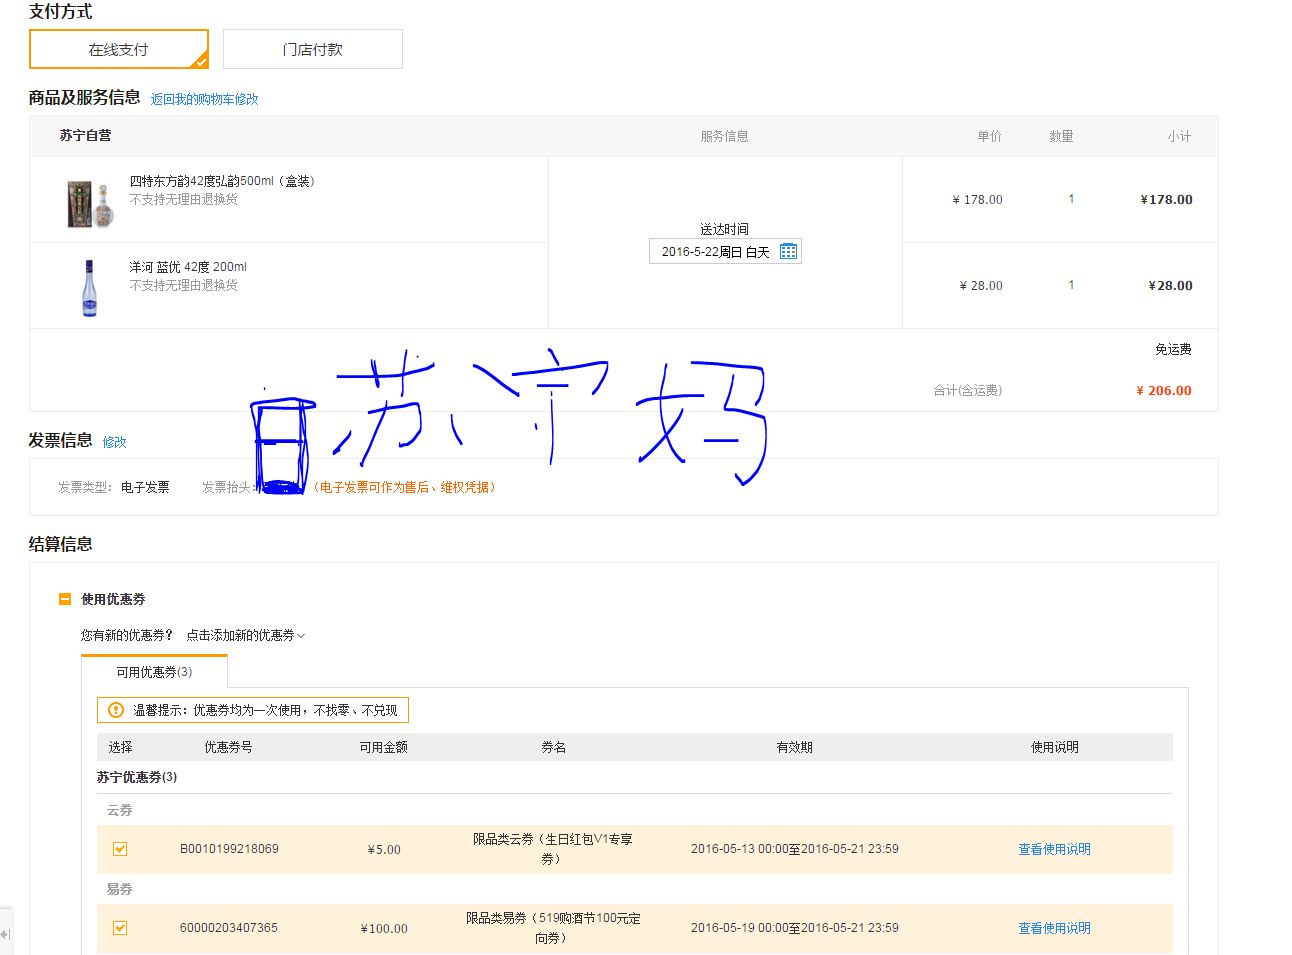
Task: Click the 洋河 蓝优 subtotal ¥28.00
Action: pyautogui.click(x=1170, y=286)
